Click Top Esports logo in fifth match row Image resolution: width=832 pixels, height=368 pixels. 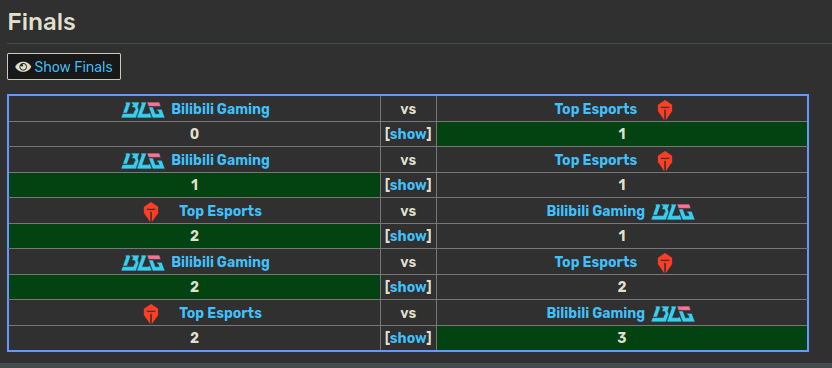coord(151,313)
